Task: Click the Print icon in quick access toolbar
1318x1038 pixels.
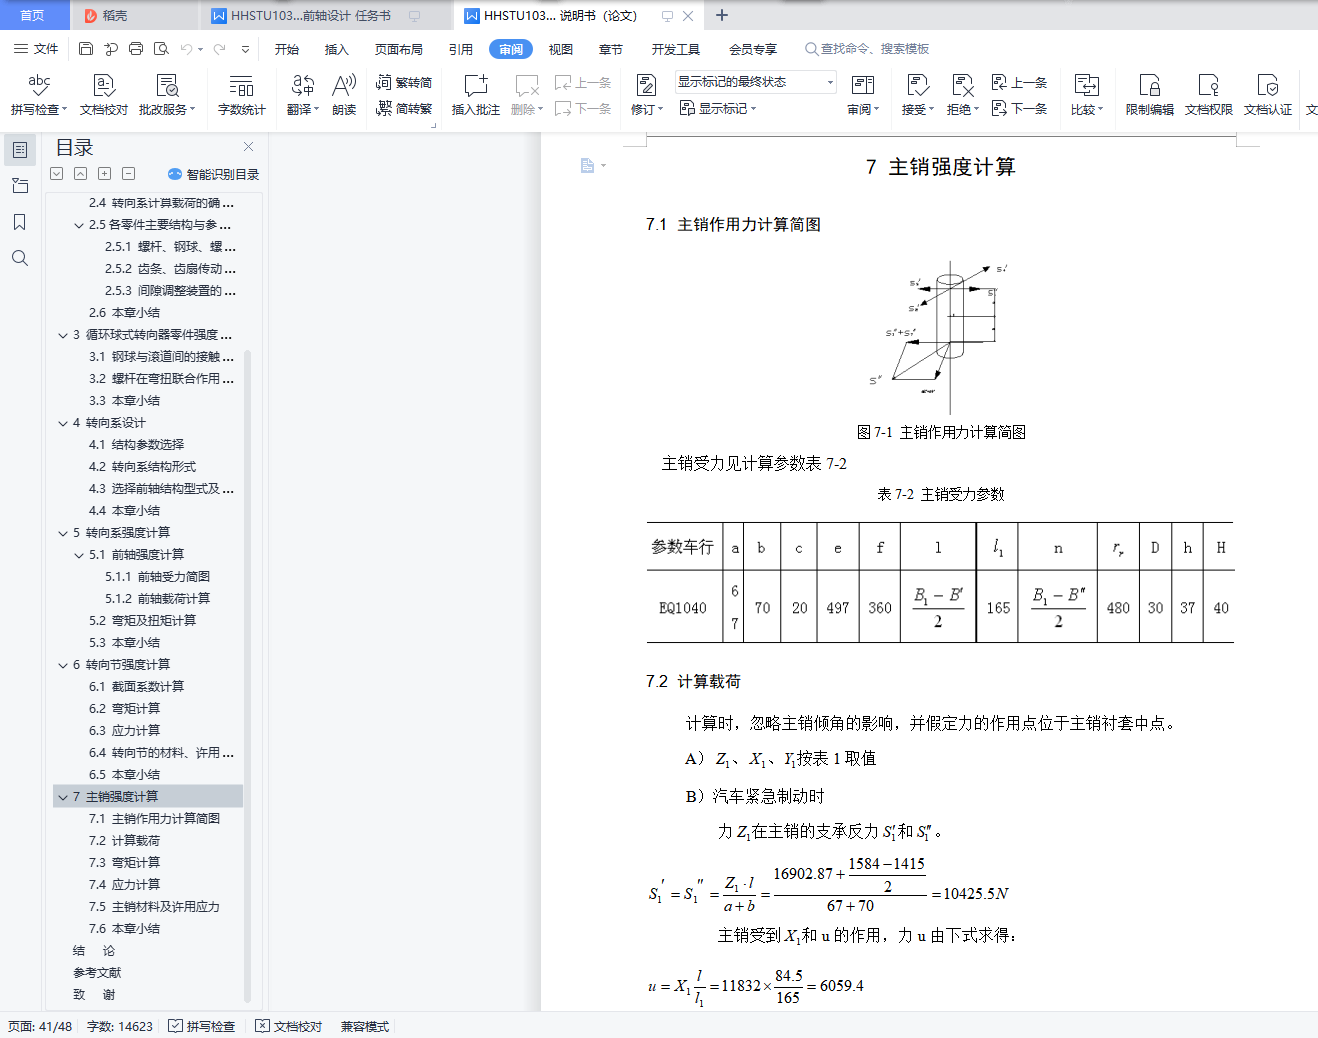Action: coord(136,49)
